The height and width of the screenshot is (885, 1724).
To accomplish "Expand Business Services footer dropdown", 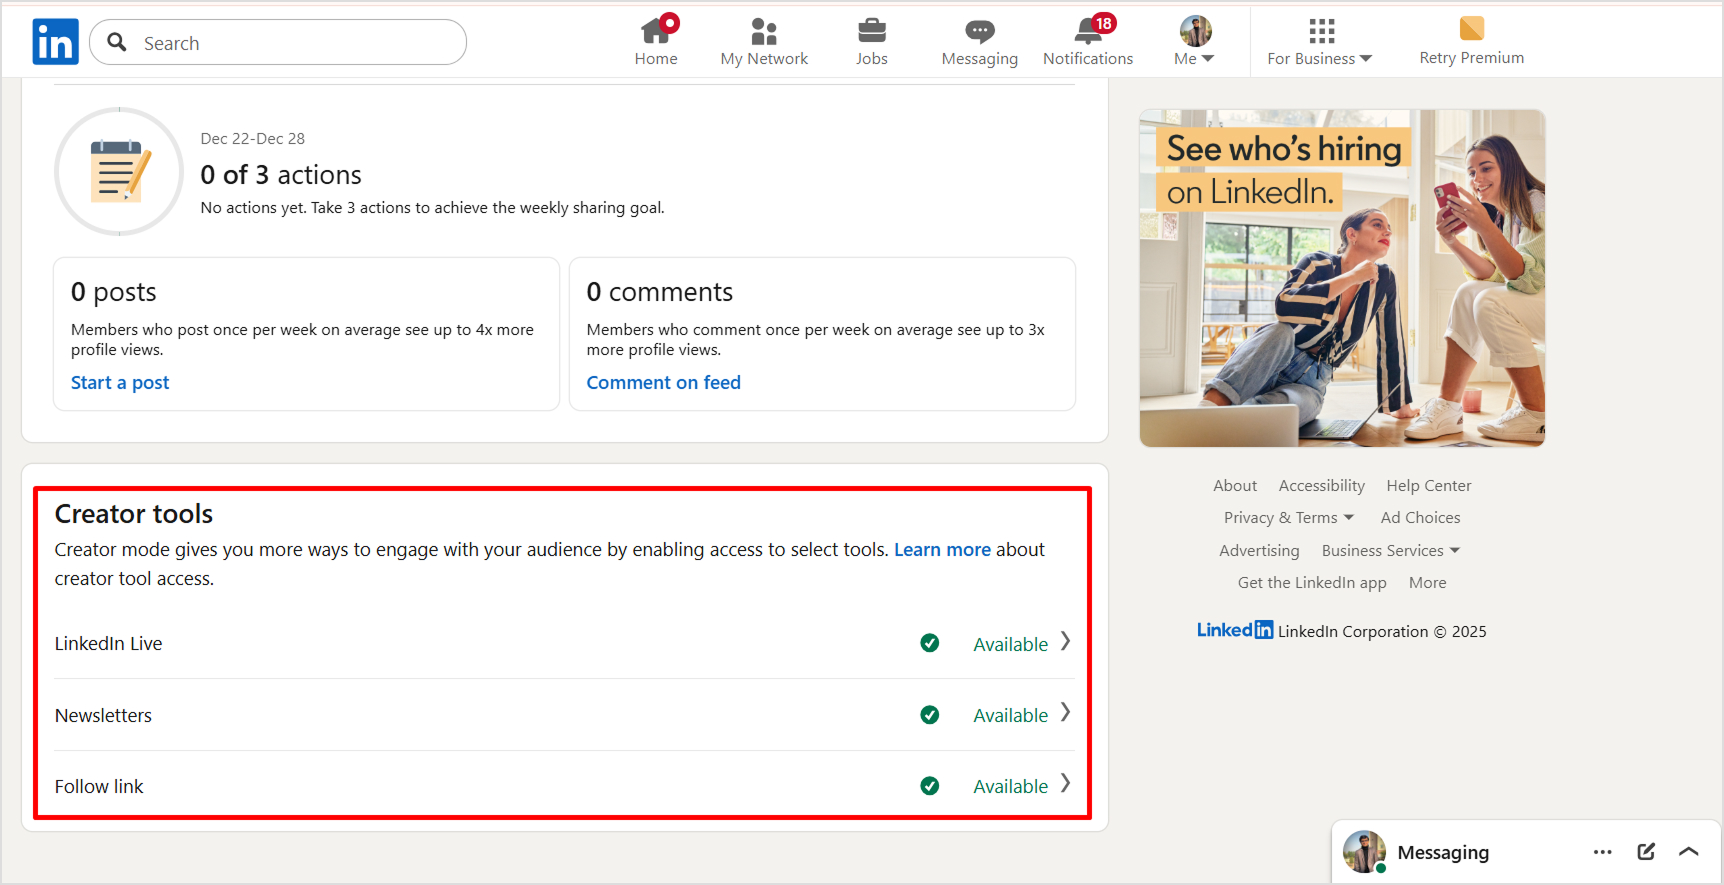I will tap(1390, 551).
